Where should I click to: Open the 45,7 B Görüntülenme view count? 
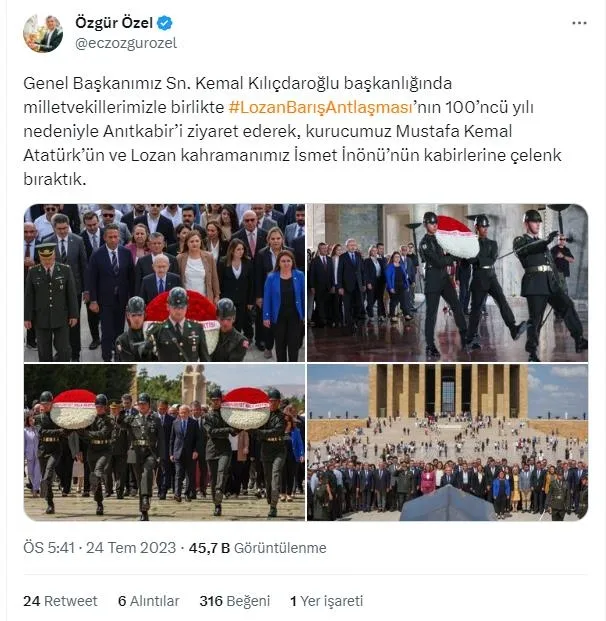pyautogui.click(x=257, y=548)
